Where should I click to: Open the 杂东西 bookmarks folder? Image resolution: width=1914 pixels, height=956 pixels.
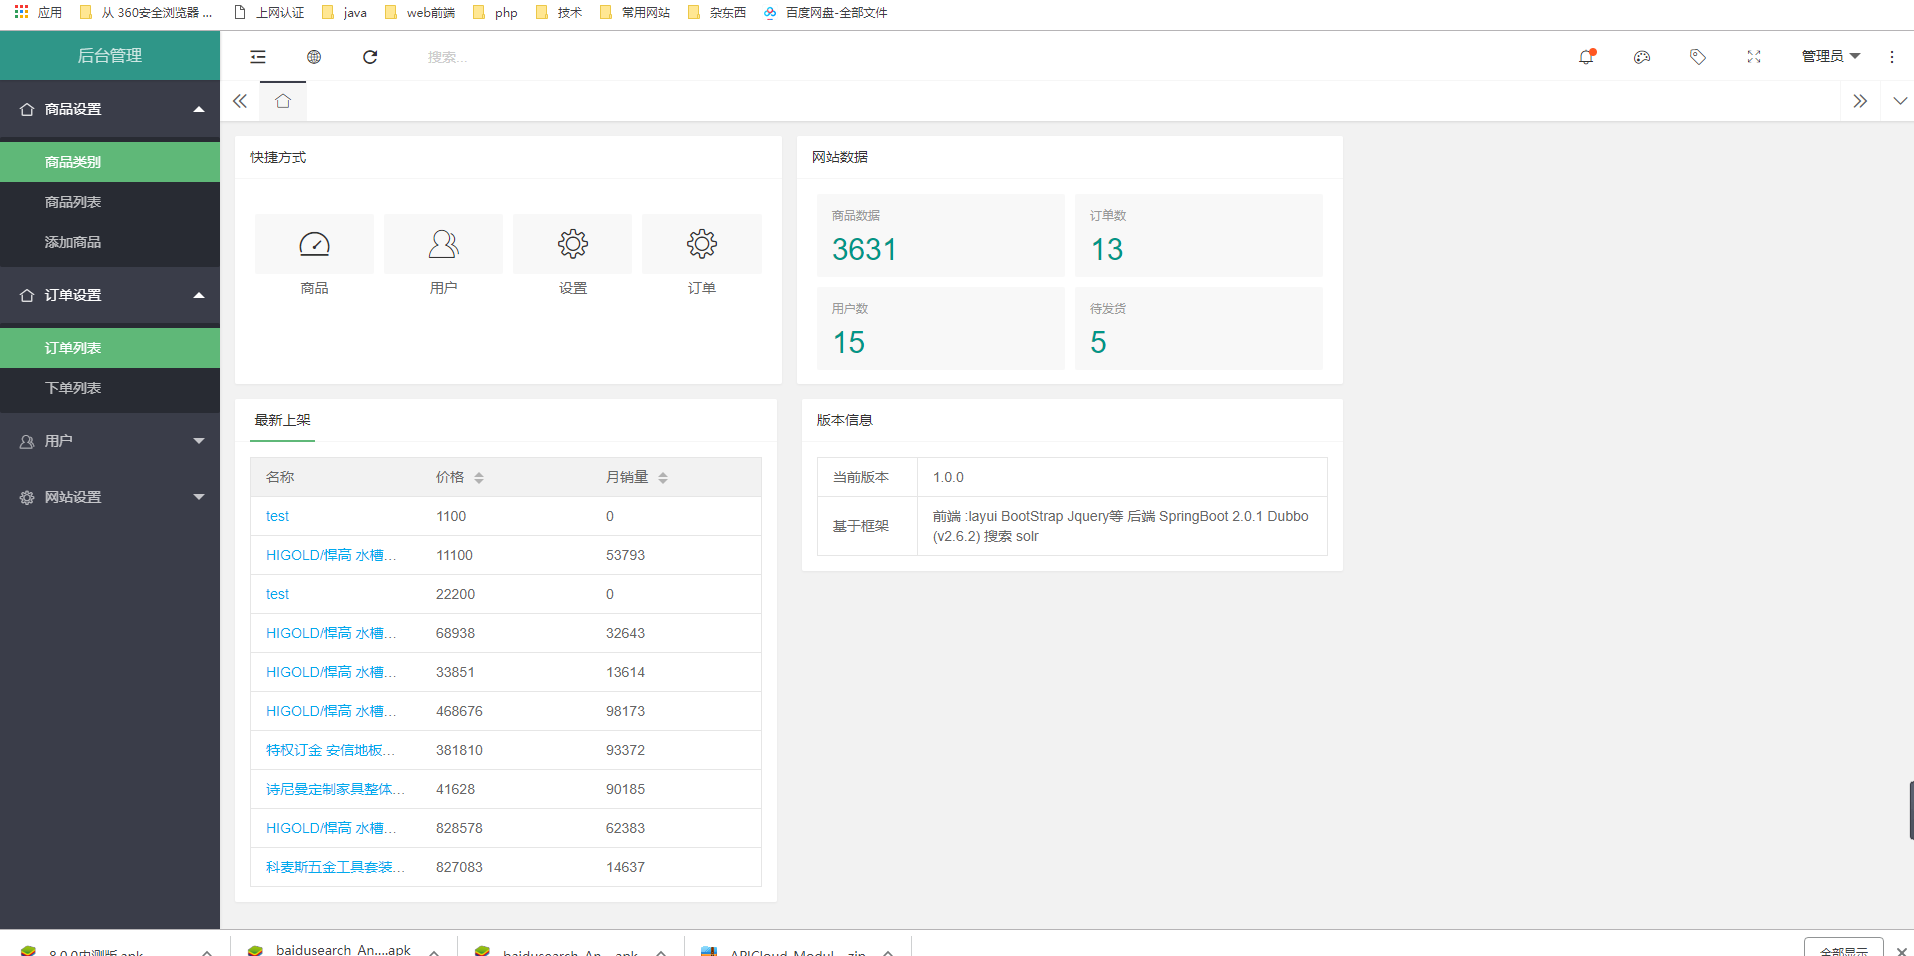pos(717,13)
